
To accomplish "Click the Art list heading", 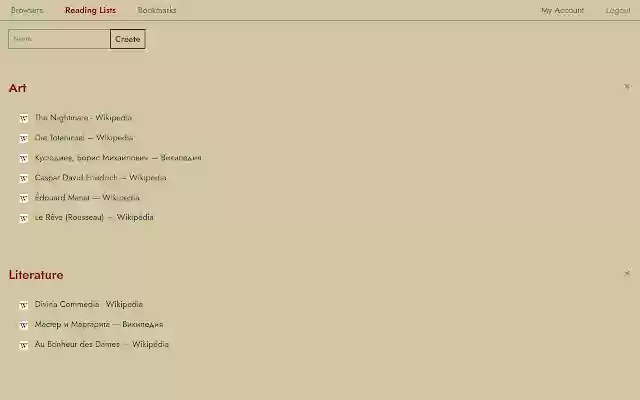I will click(18, 88).
